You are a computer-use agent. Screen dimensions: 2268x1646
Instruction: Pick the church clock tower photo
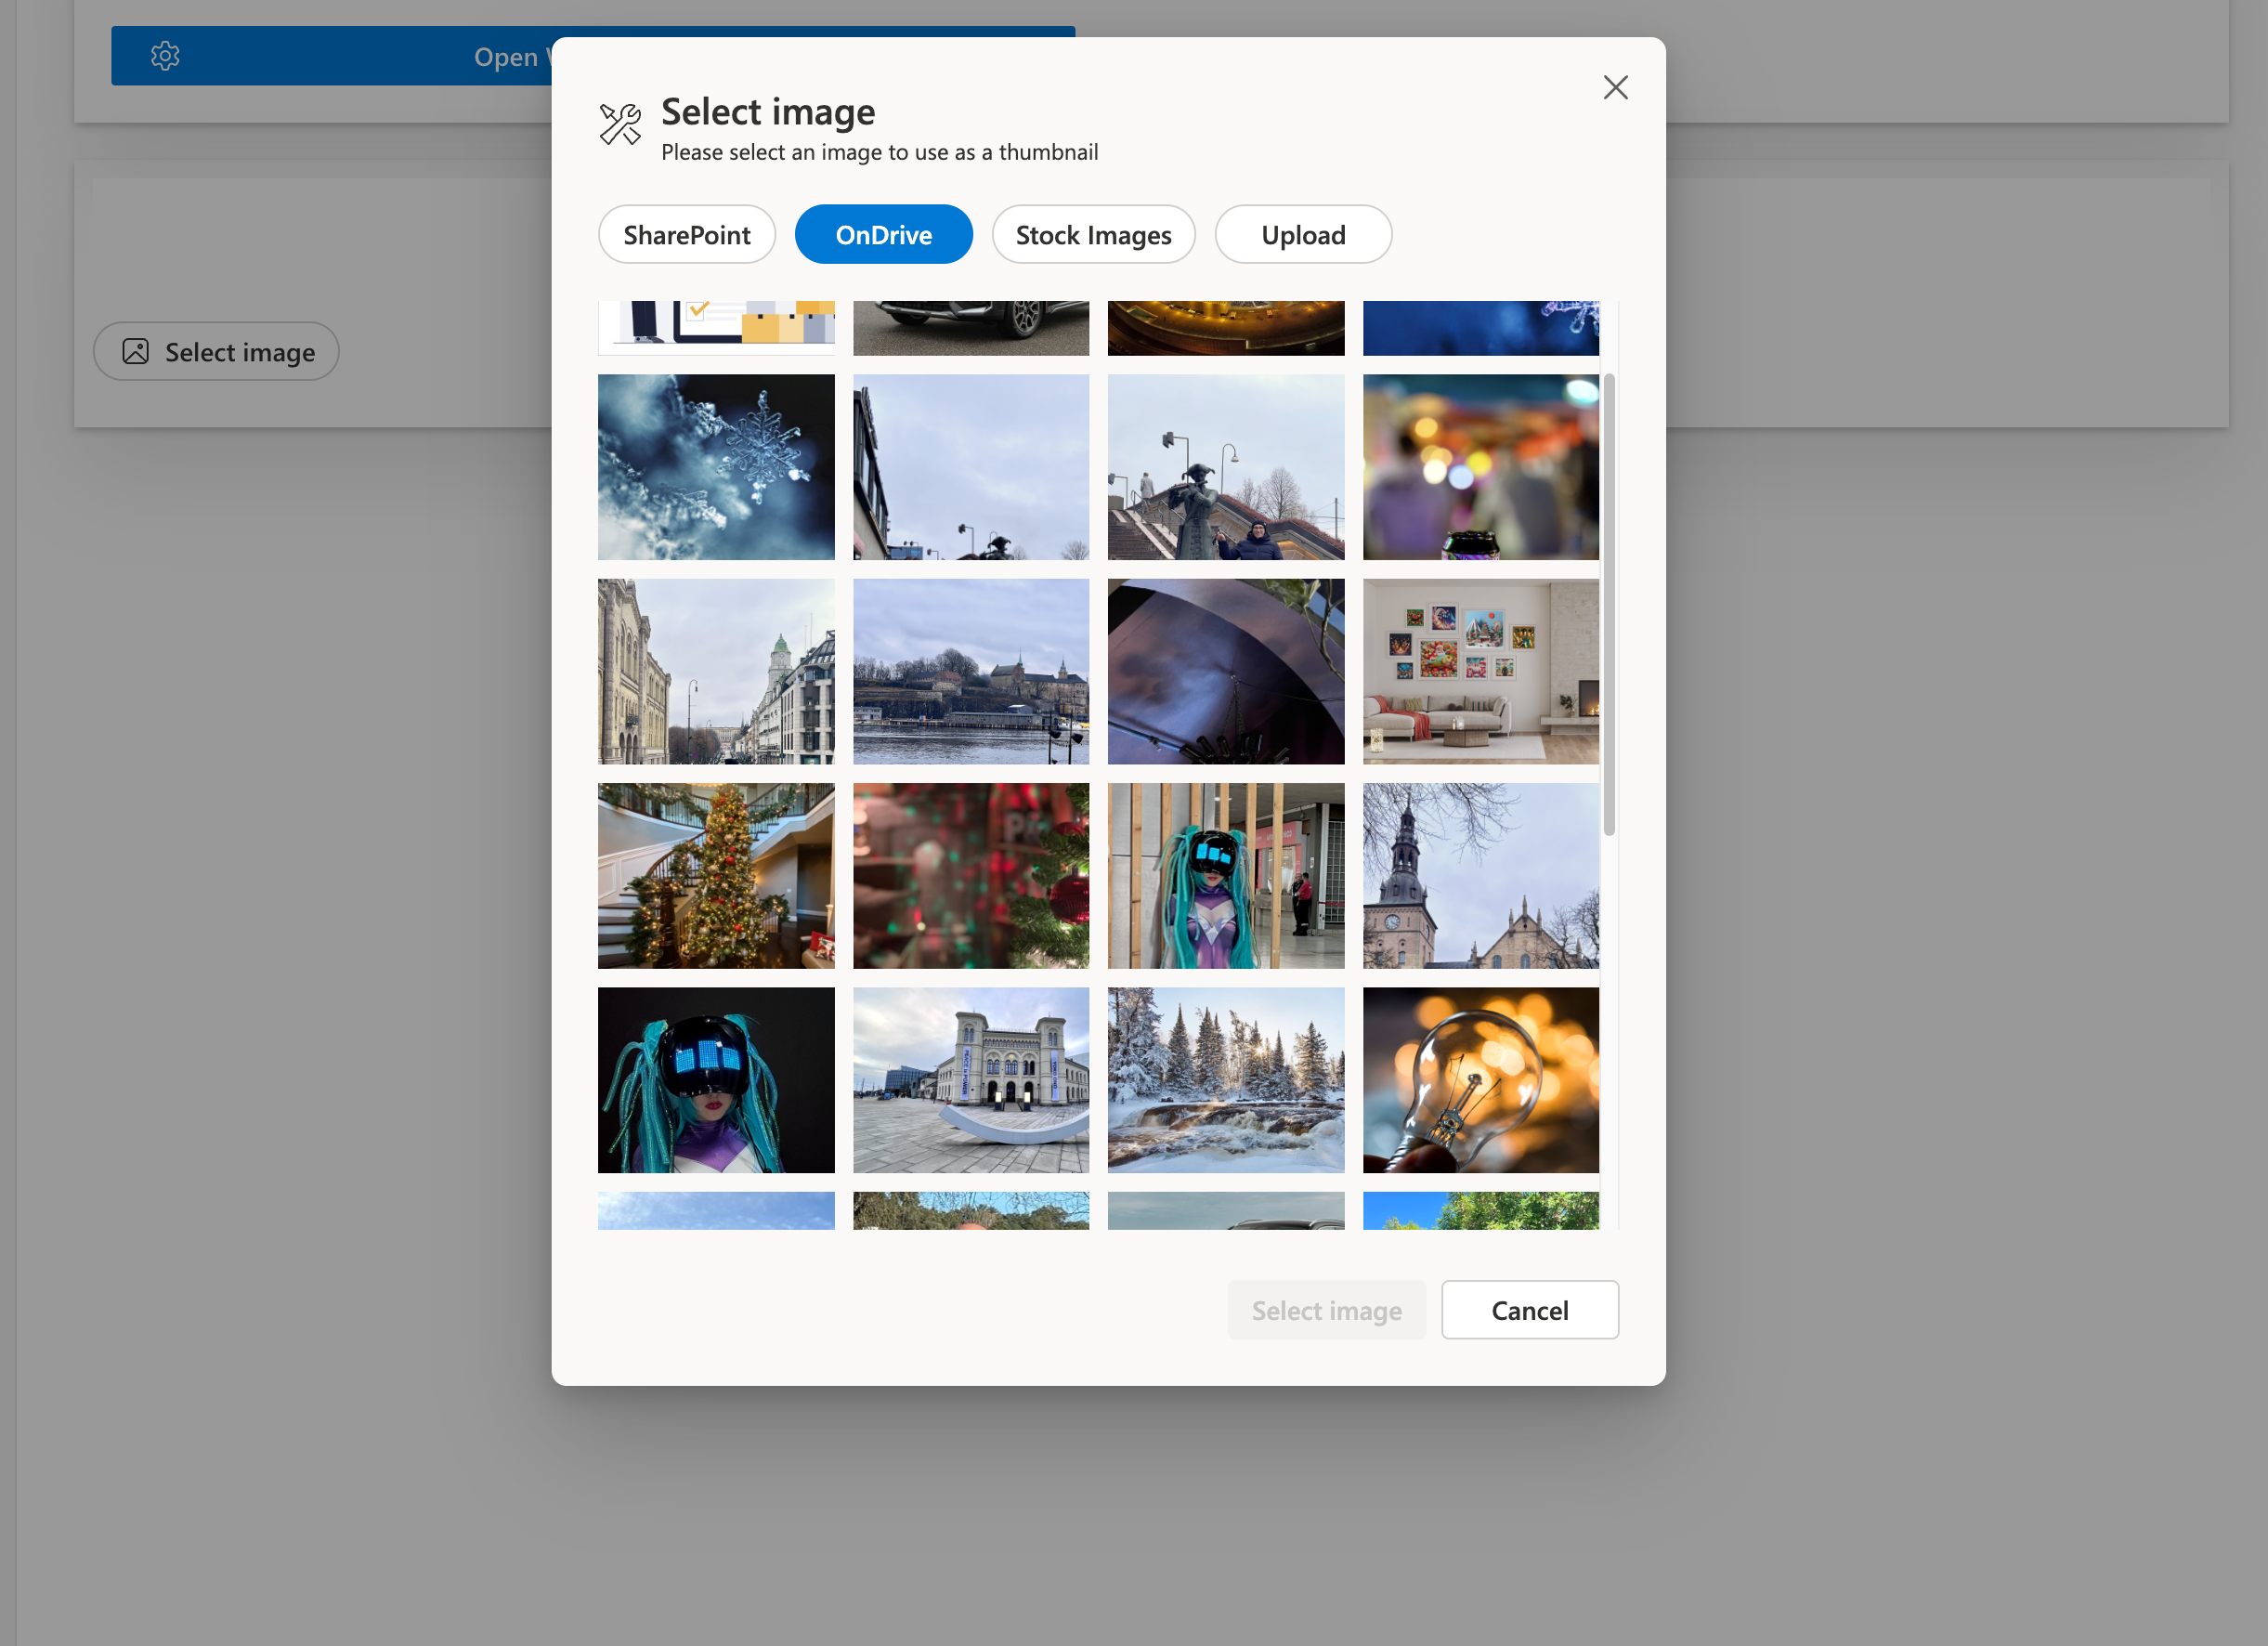click(x=1480, y=876)
